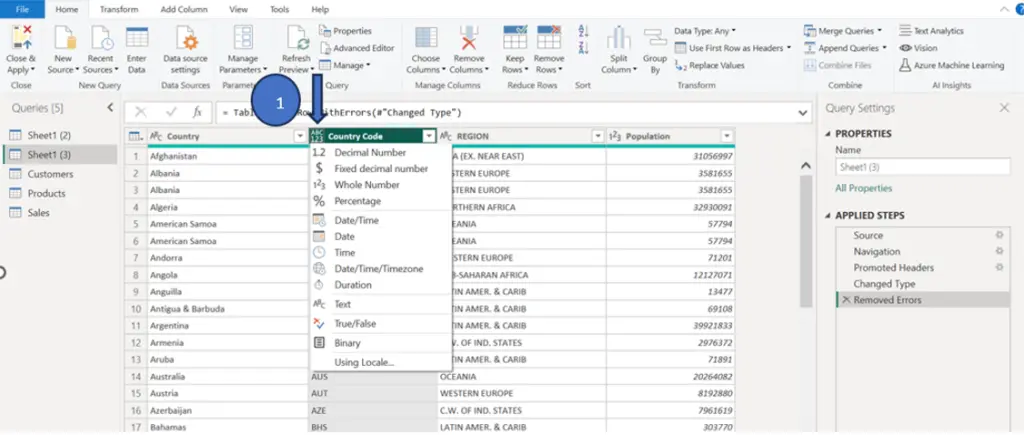Viewport: 1024px width, 435px height.
Task: Click the query Name input field
Action: point(923,167)
